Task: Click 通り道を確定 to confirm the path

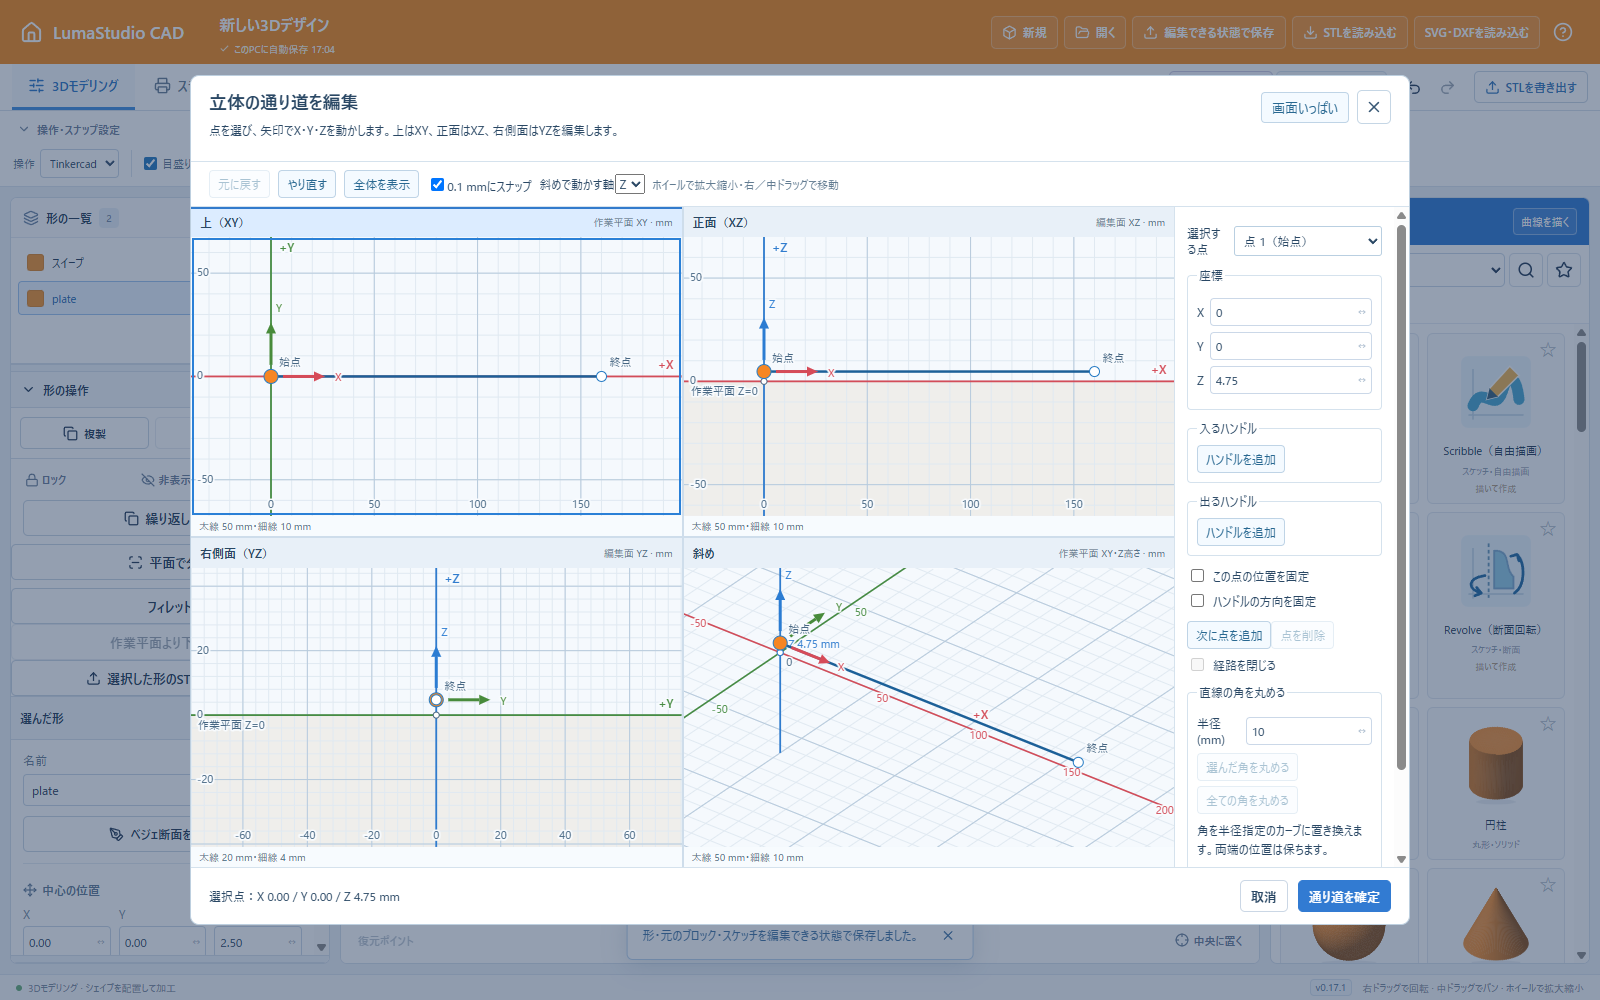Action: click(1344, 897)
